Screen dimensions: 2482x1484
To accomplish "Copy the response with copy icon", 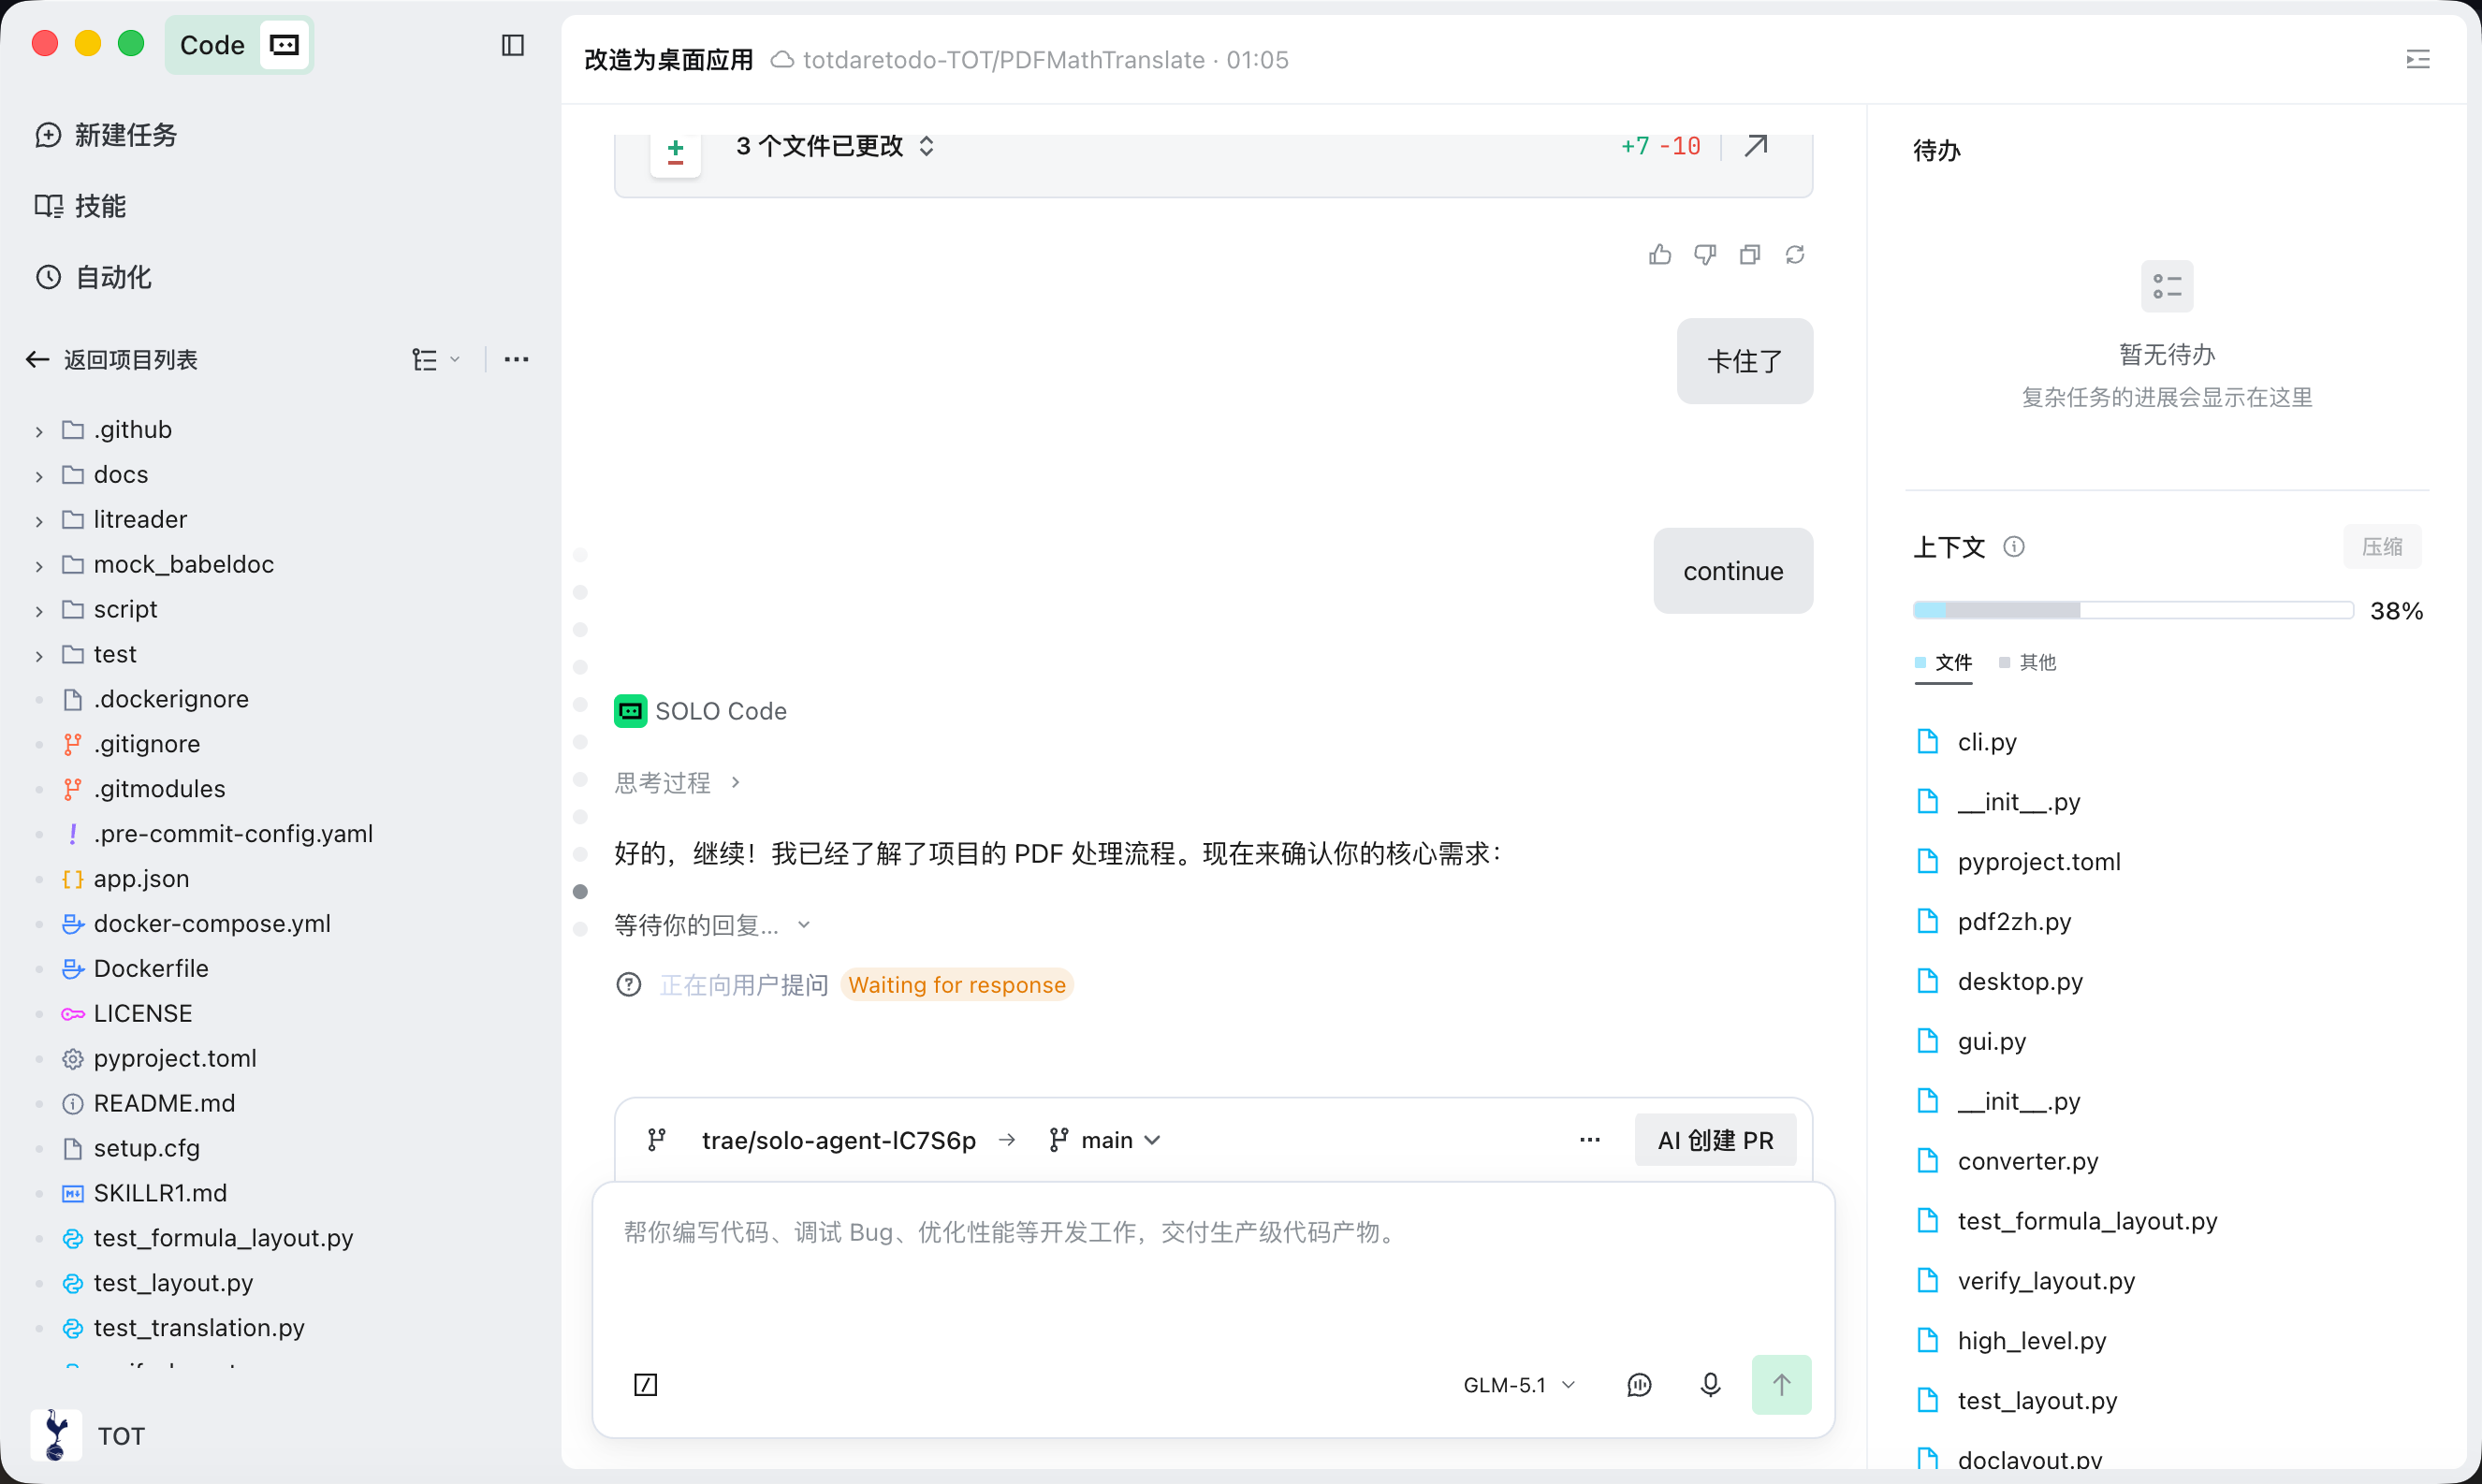I will tap(1750, 254).
